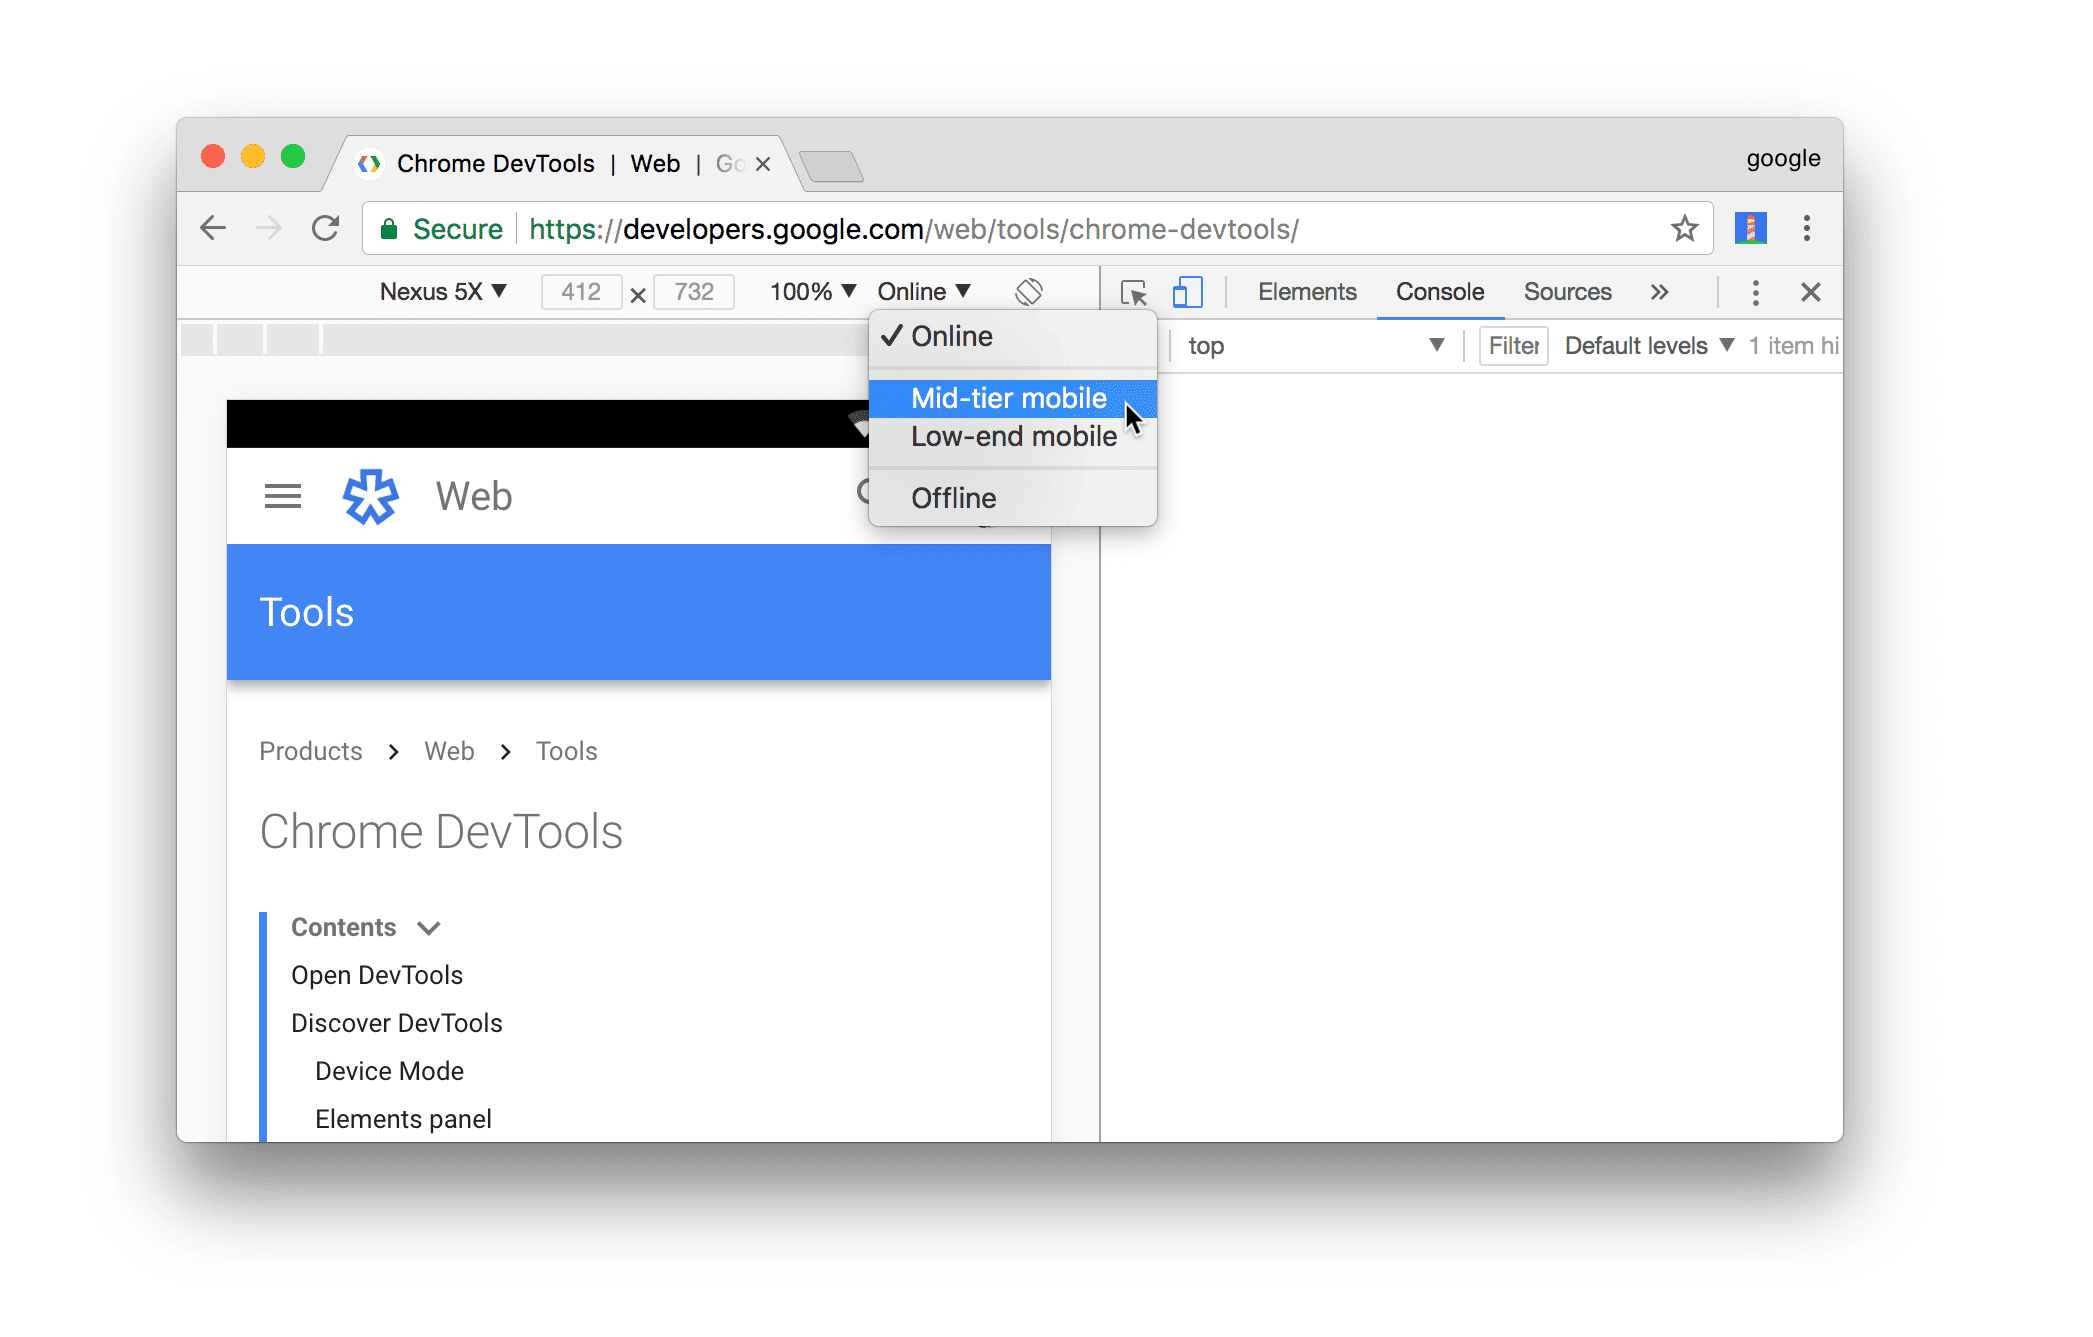Click the bookmark star icon in address bar
The image size is (2093, 1337).
click(1681, 229)
